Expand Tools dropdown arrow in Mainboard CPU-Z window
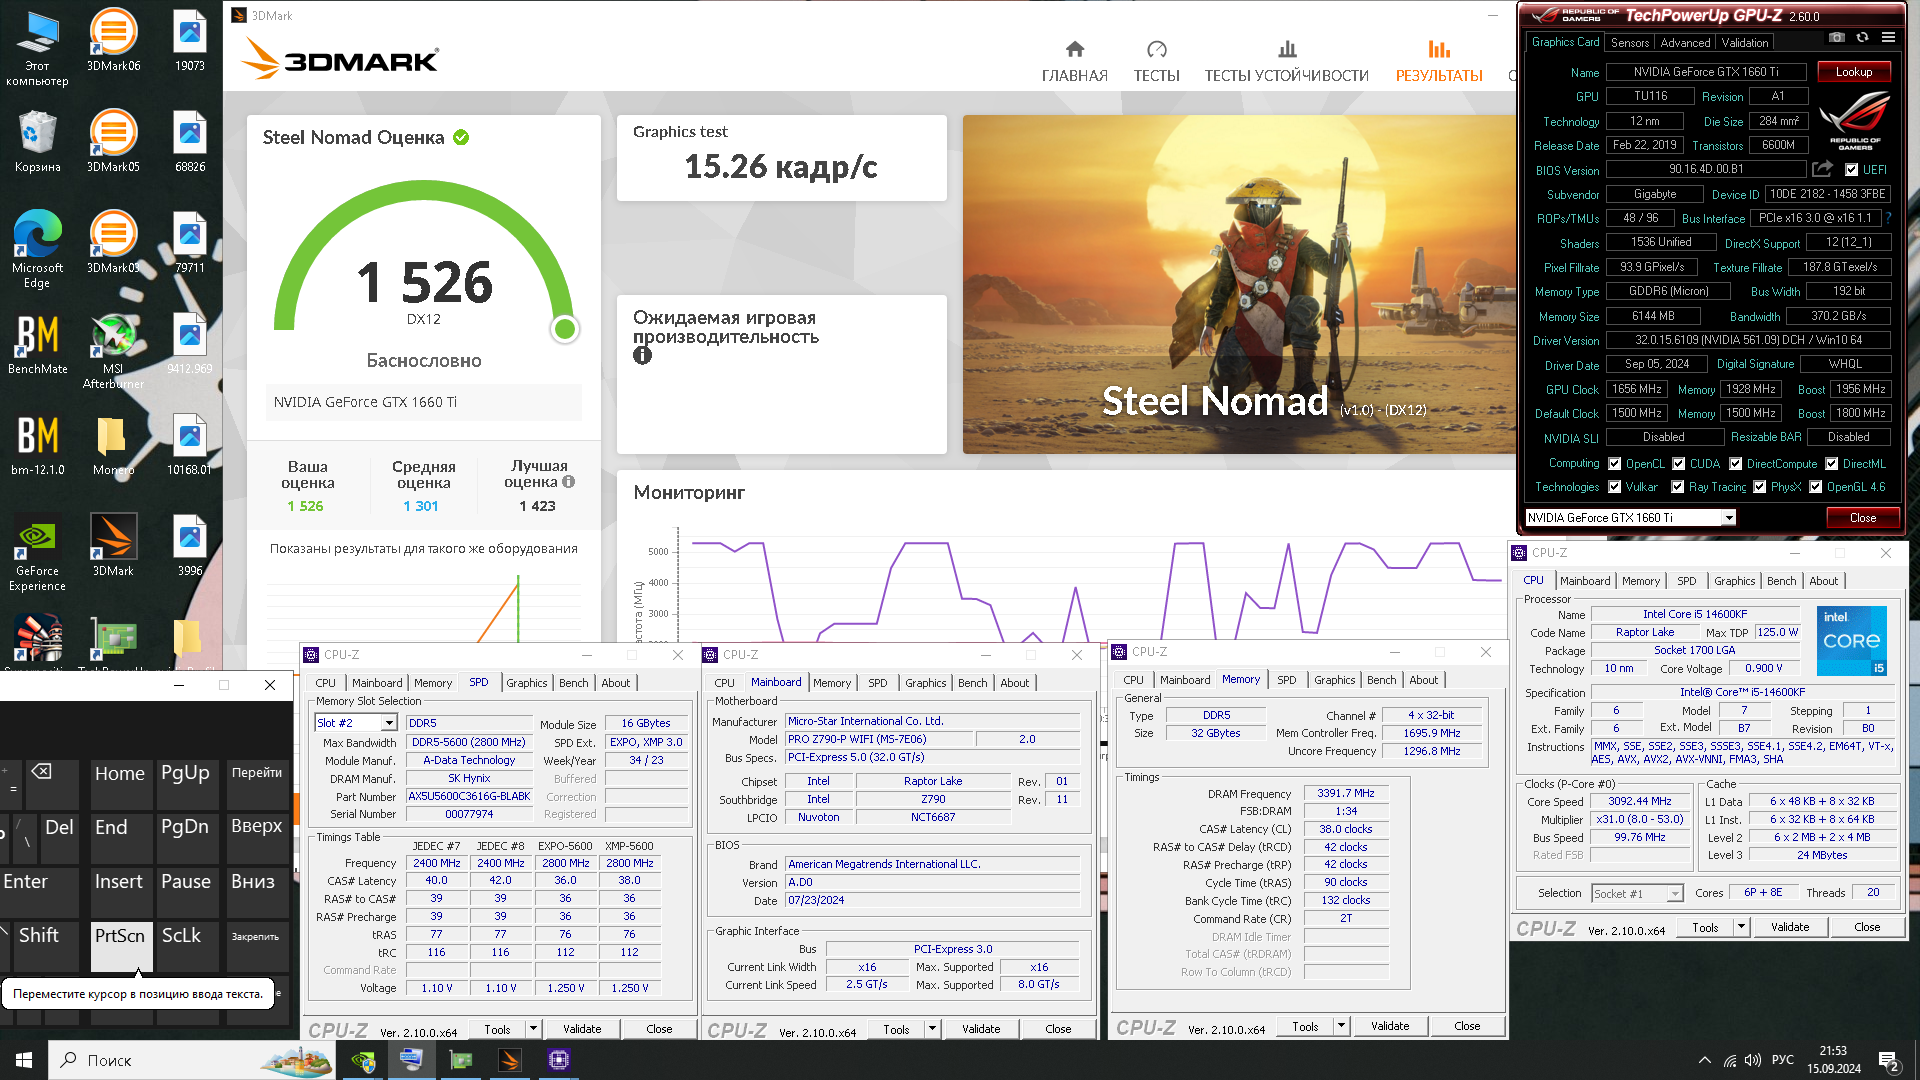This screenshot has width=1920, height=1080. pyautogui.click(x=932, y=1028)
